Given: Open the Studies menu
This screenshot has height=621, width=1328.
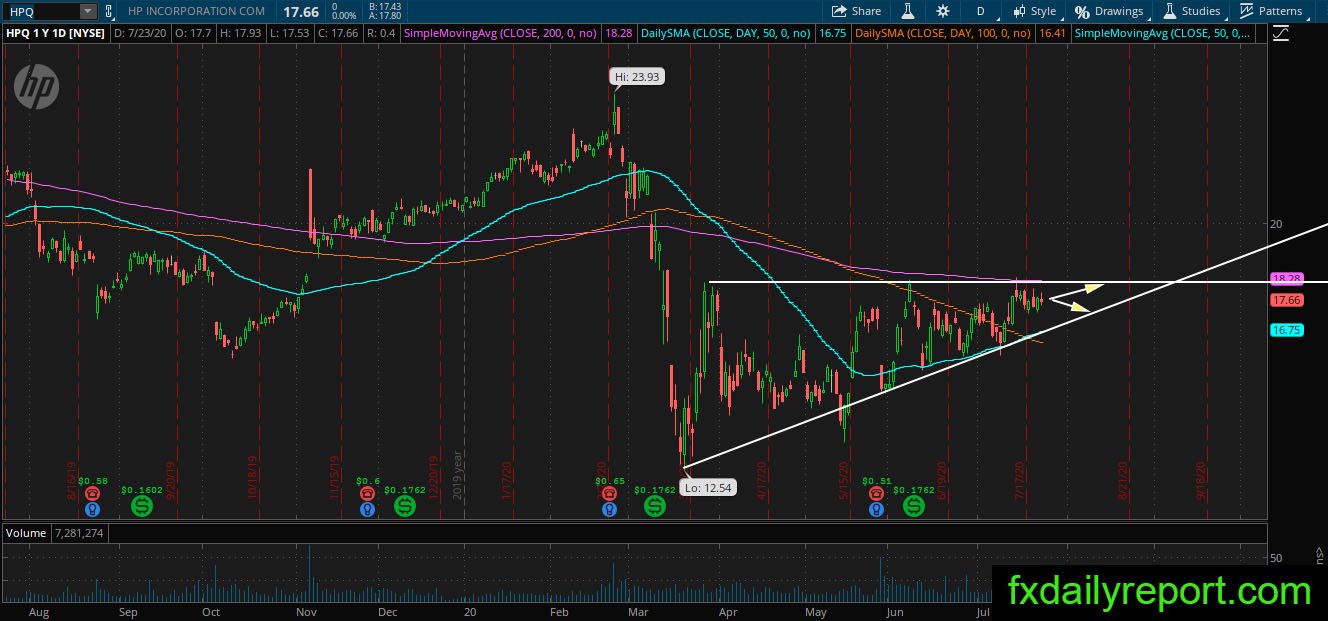Looking at the screenshot, I should tap(1191, 11).
